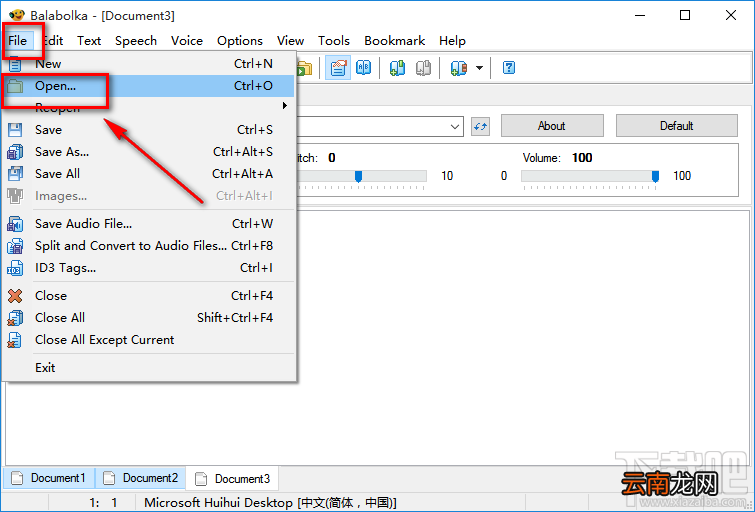Open the Voice menu
Viewport: 755px width, 512px height.
click(x=187, y=40)
